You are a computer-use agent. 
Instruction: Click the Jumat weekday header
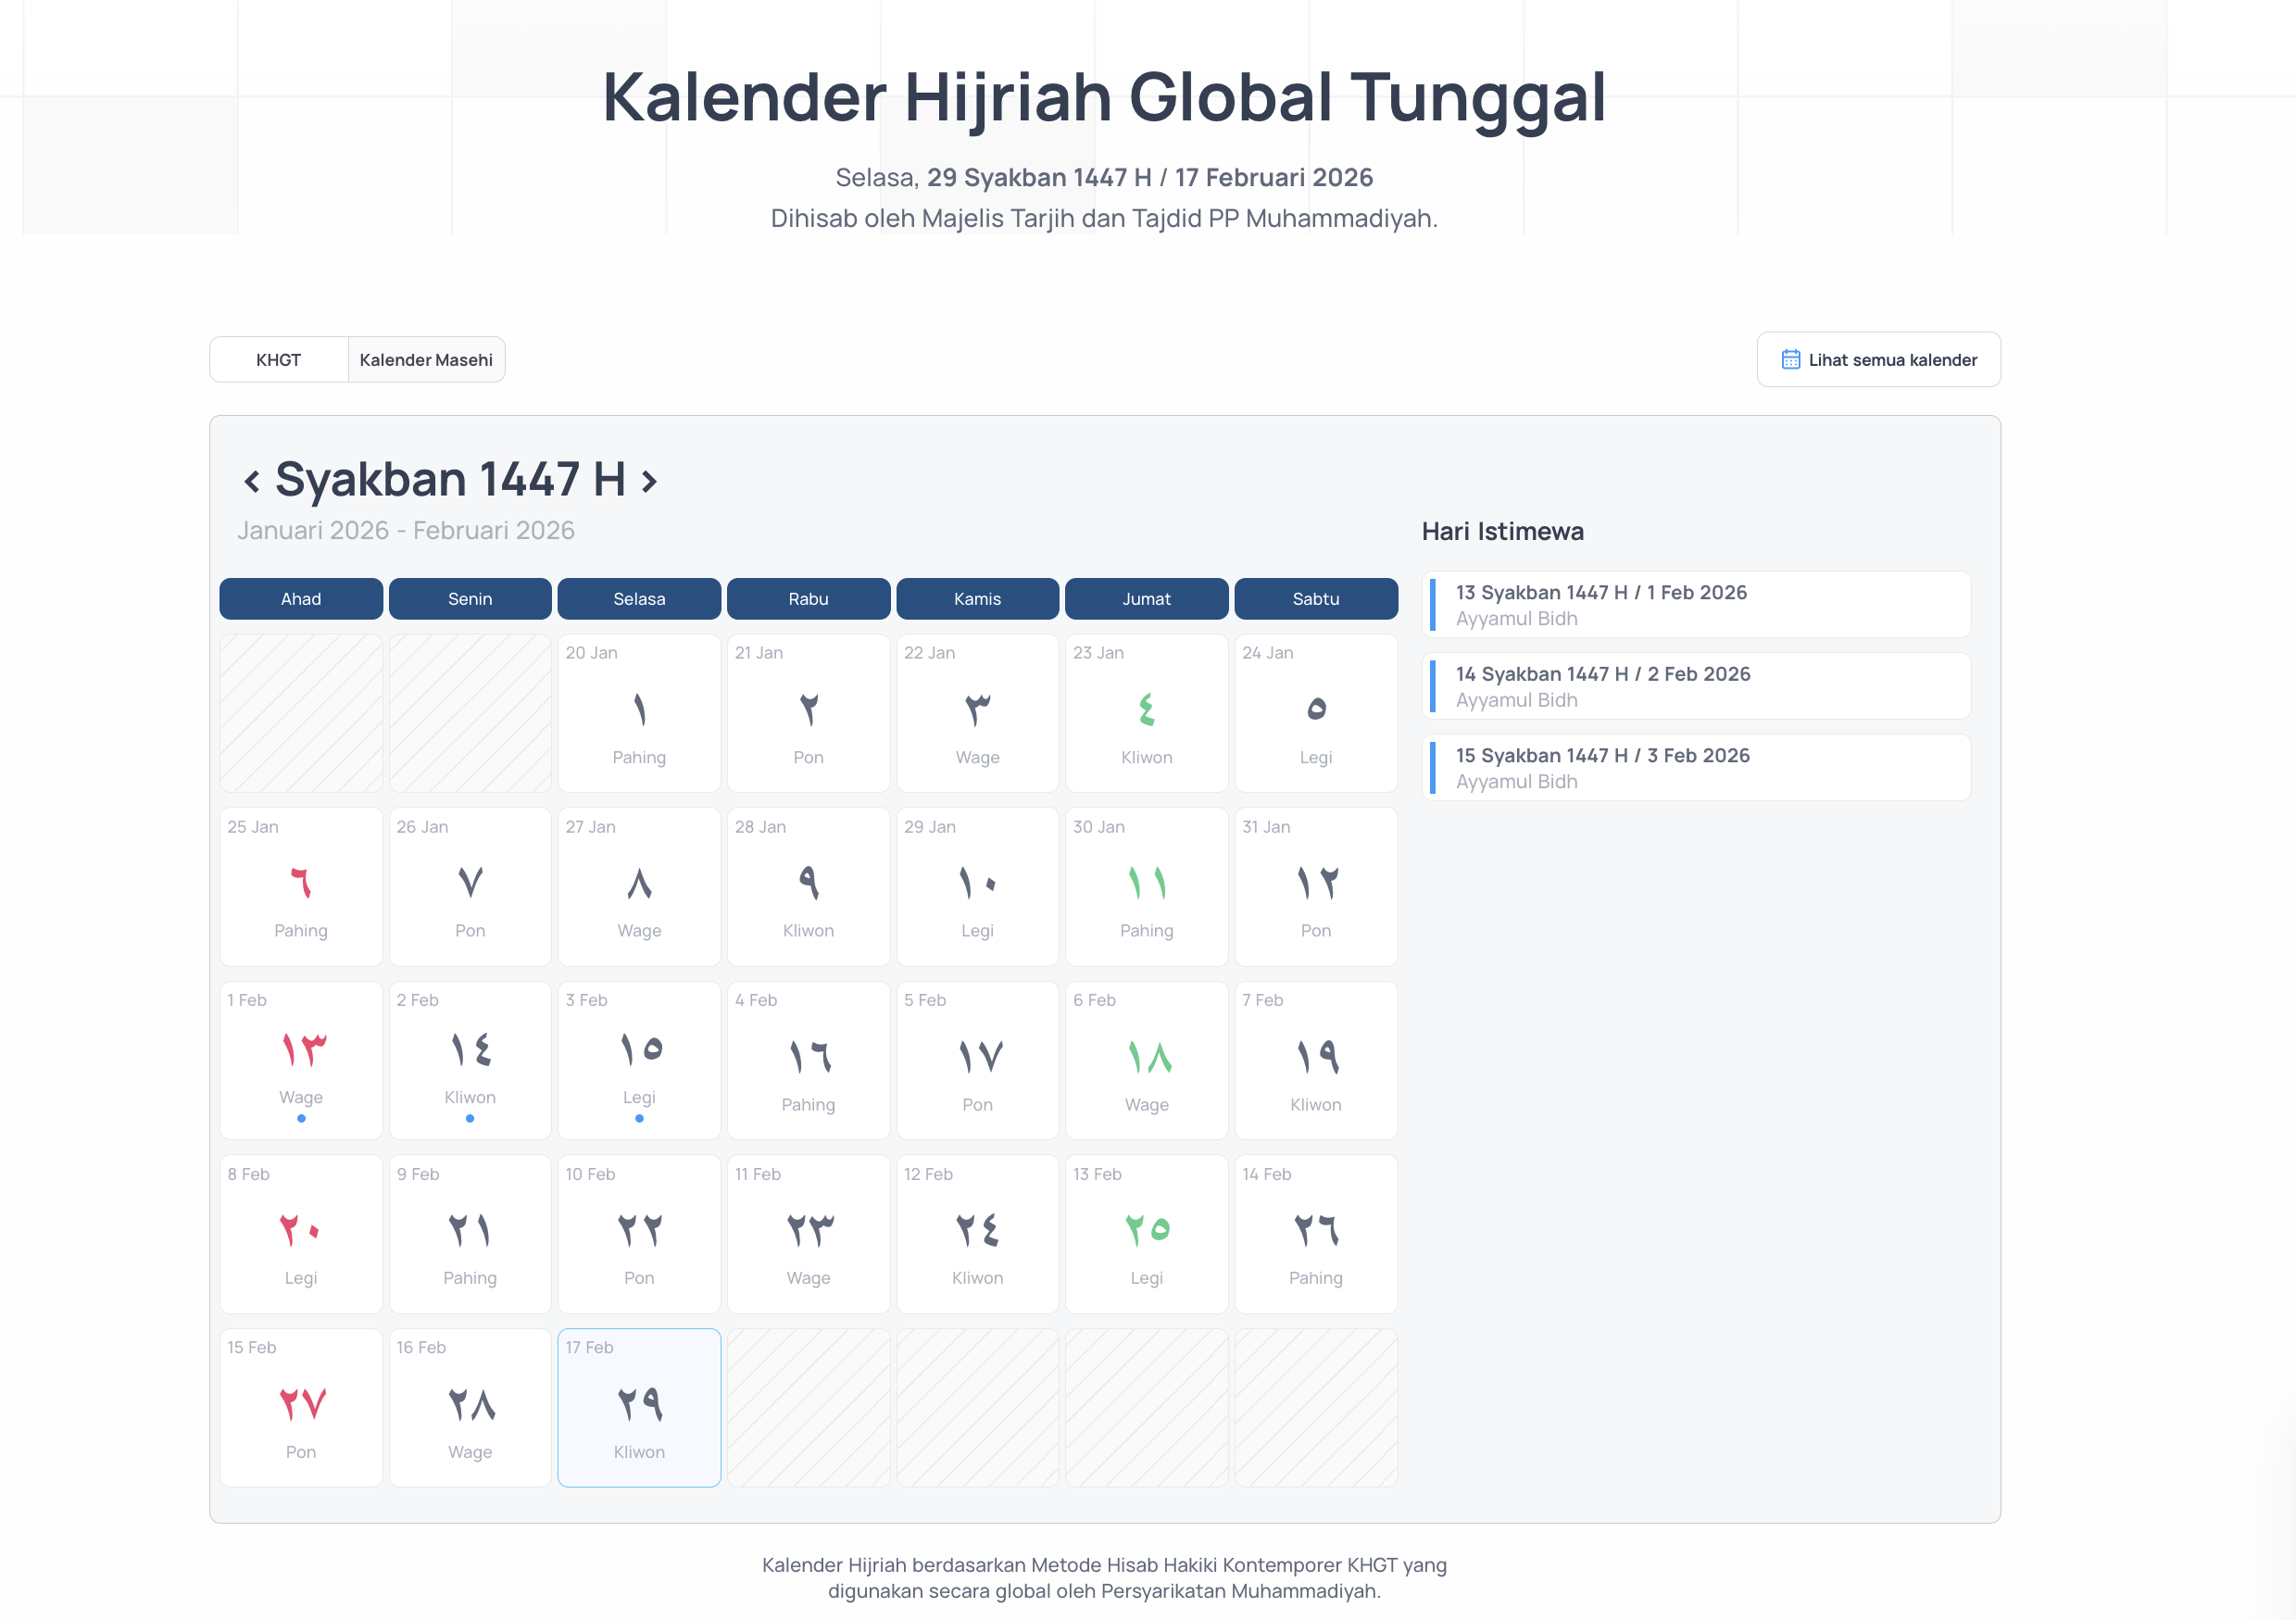1146,598
